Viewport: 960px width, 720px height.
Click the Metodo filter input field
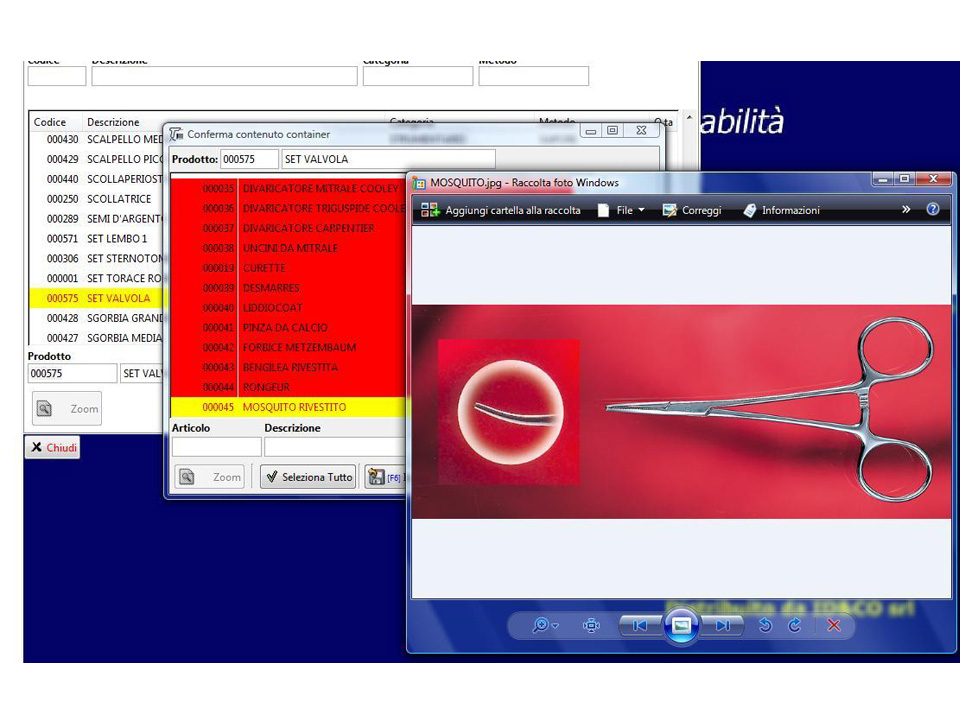click(534, 77)
